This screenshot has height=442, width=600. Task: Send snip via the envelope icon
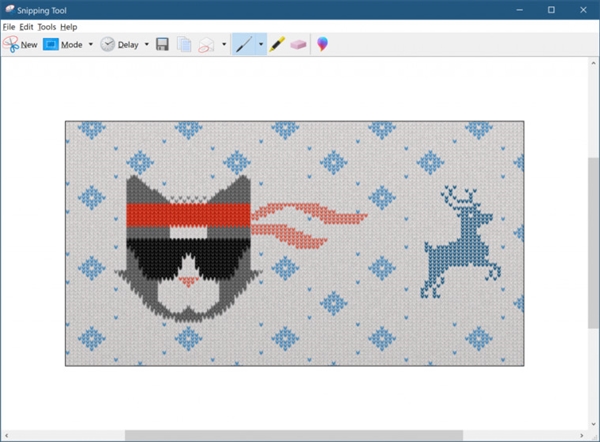(206, 45)
